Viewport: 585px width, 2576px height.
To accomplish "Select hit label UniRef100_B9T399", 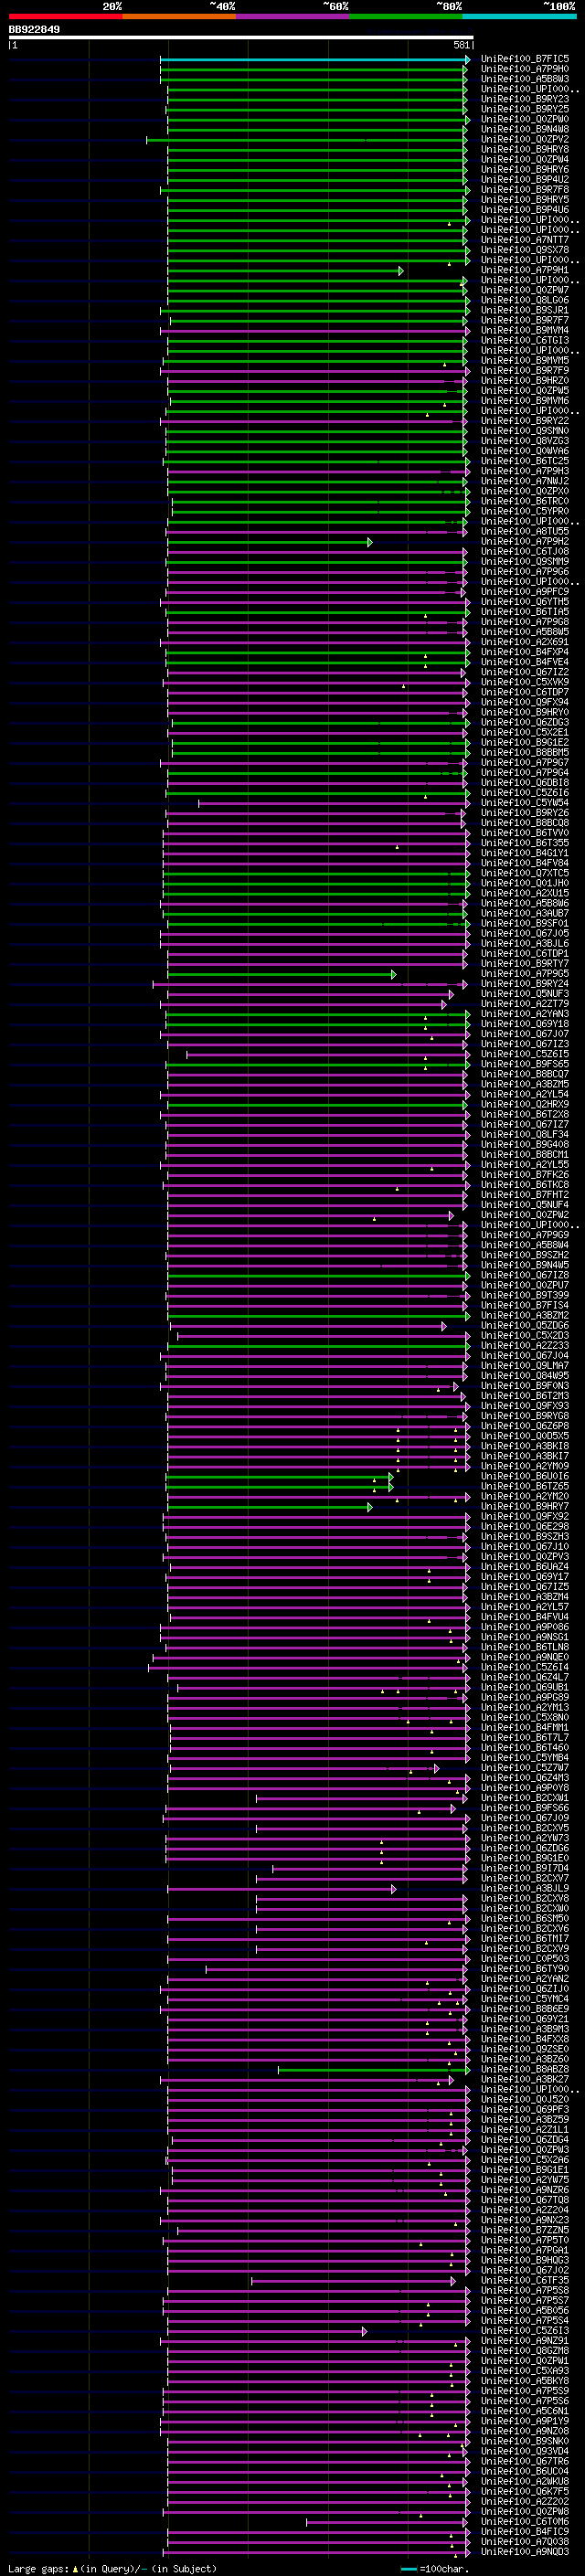I will [x=525, y=1296].
